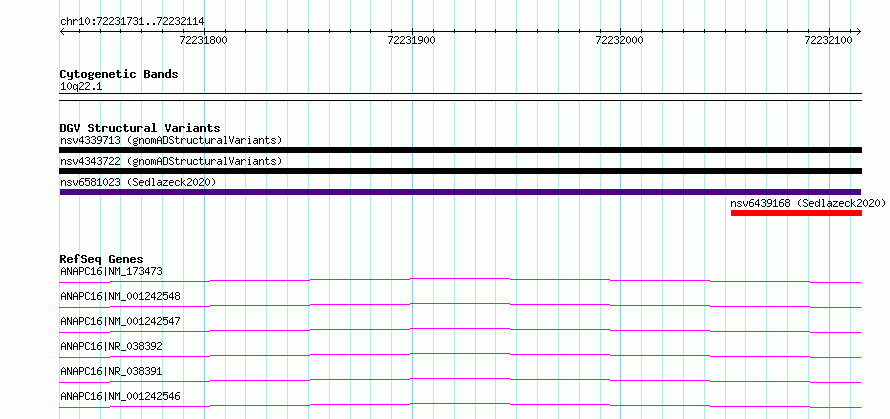Click the ANAPC16|NM_001242547 transcript label
Viewport: 890px width, 419px height.
pos(120,321)
